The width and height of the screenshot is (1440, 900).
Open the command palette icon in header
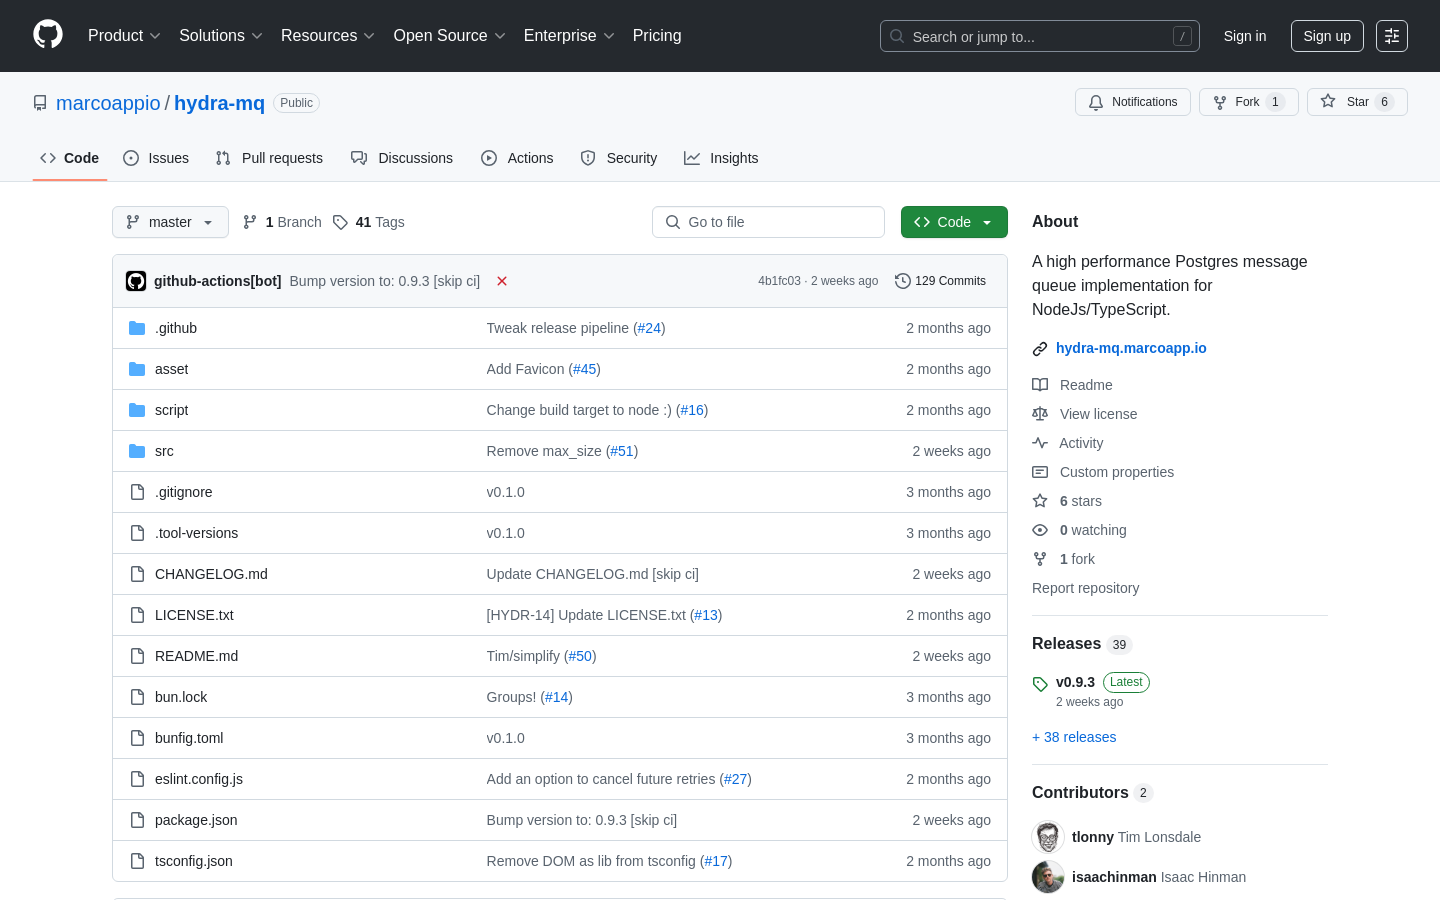coord(1392,36)
